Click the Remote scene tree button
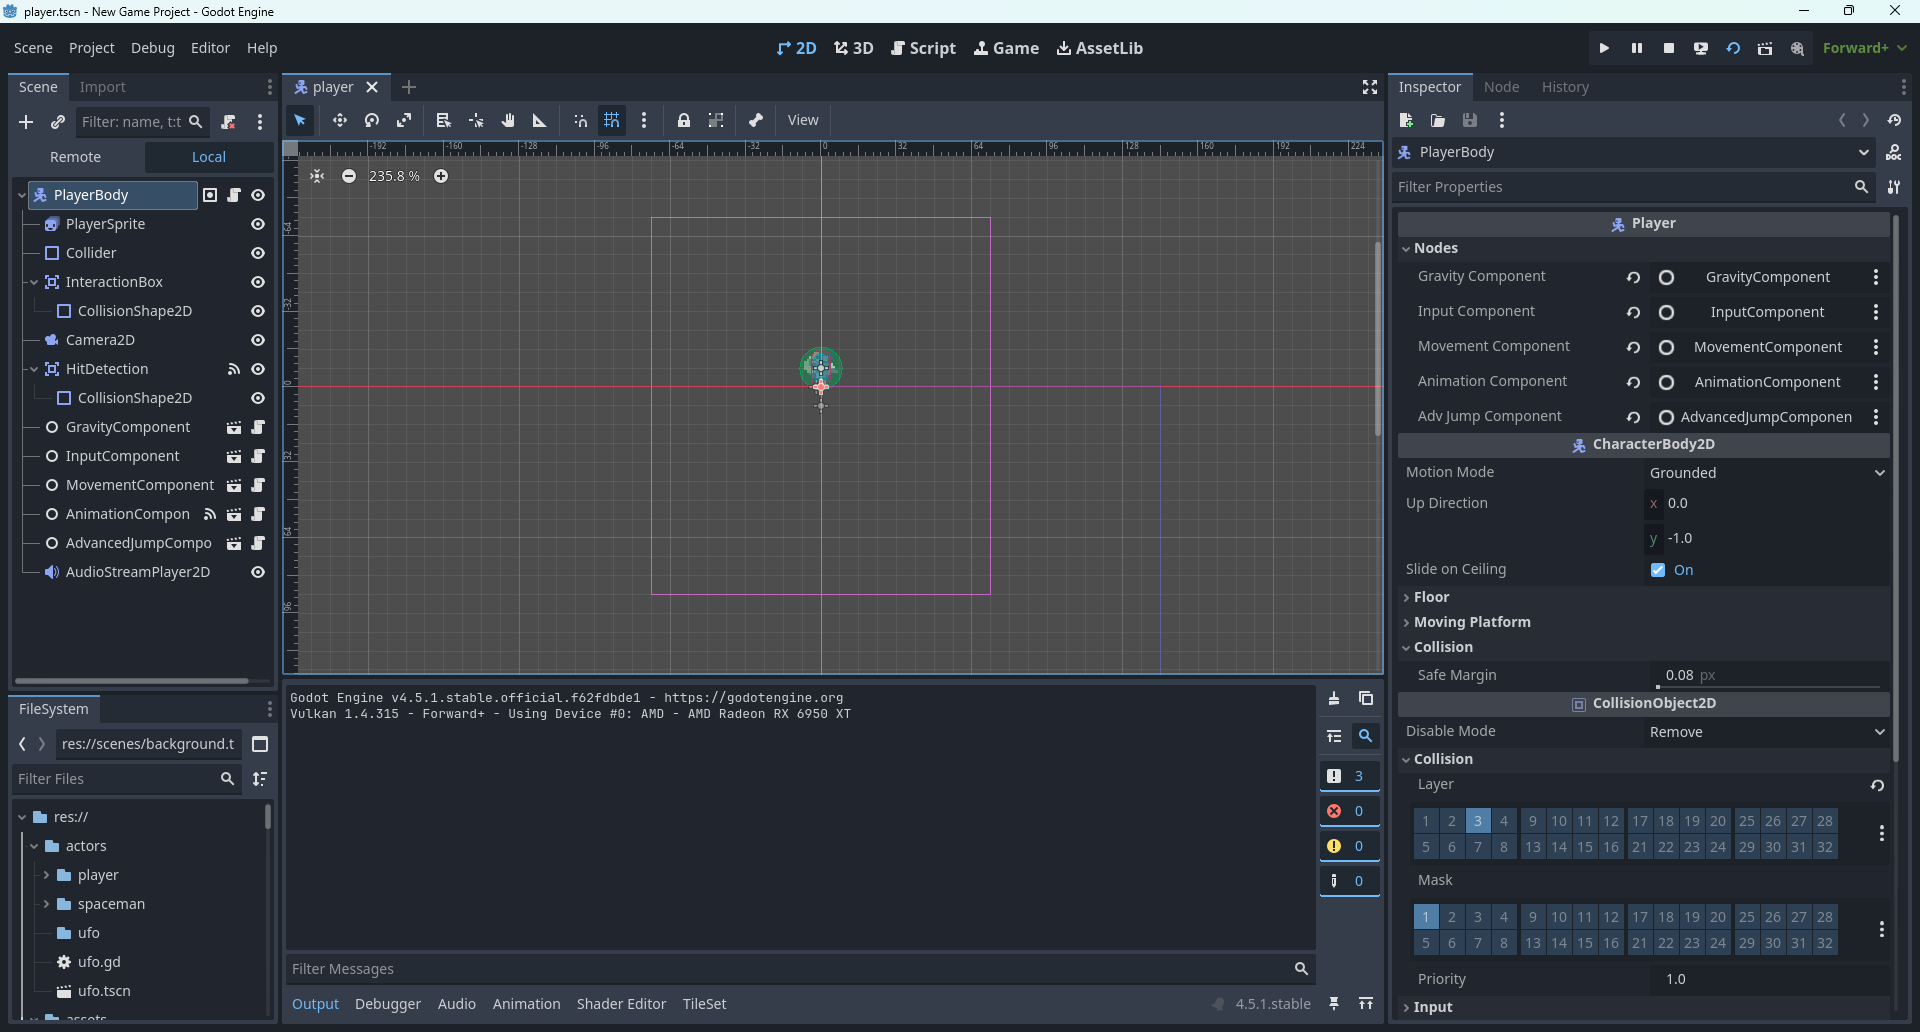Screen dimensions: 1920x1032 pyautogui.click(x=76, y=157)
